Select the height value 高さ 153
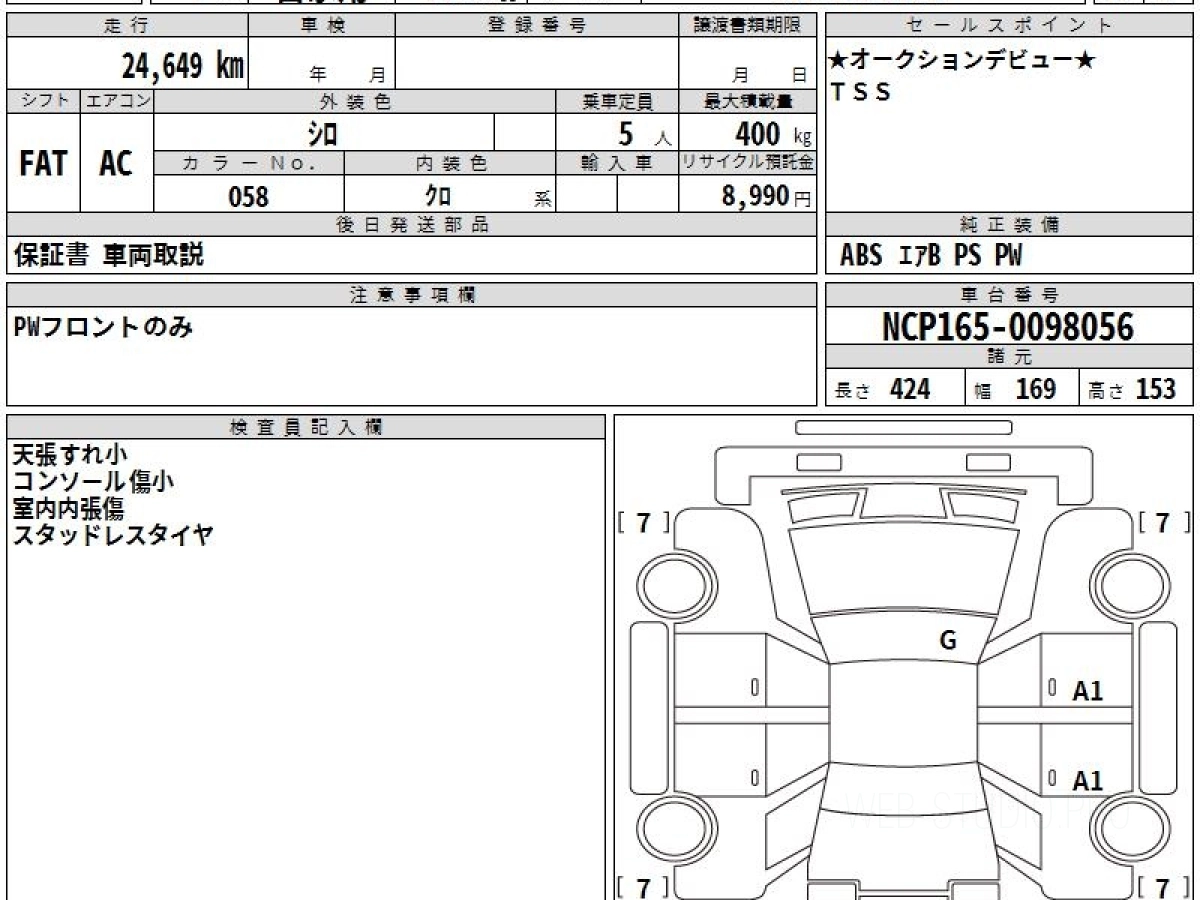1200x900 pixels. [1132, 390]
